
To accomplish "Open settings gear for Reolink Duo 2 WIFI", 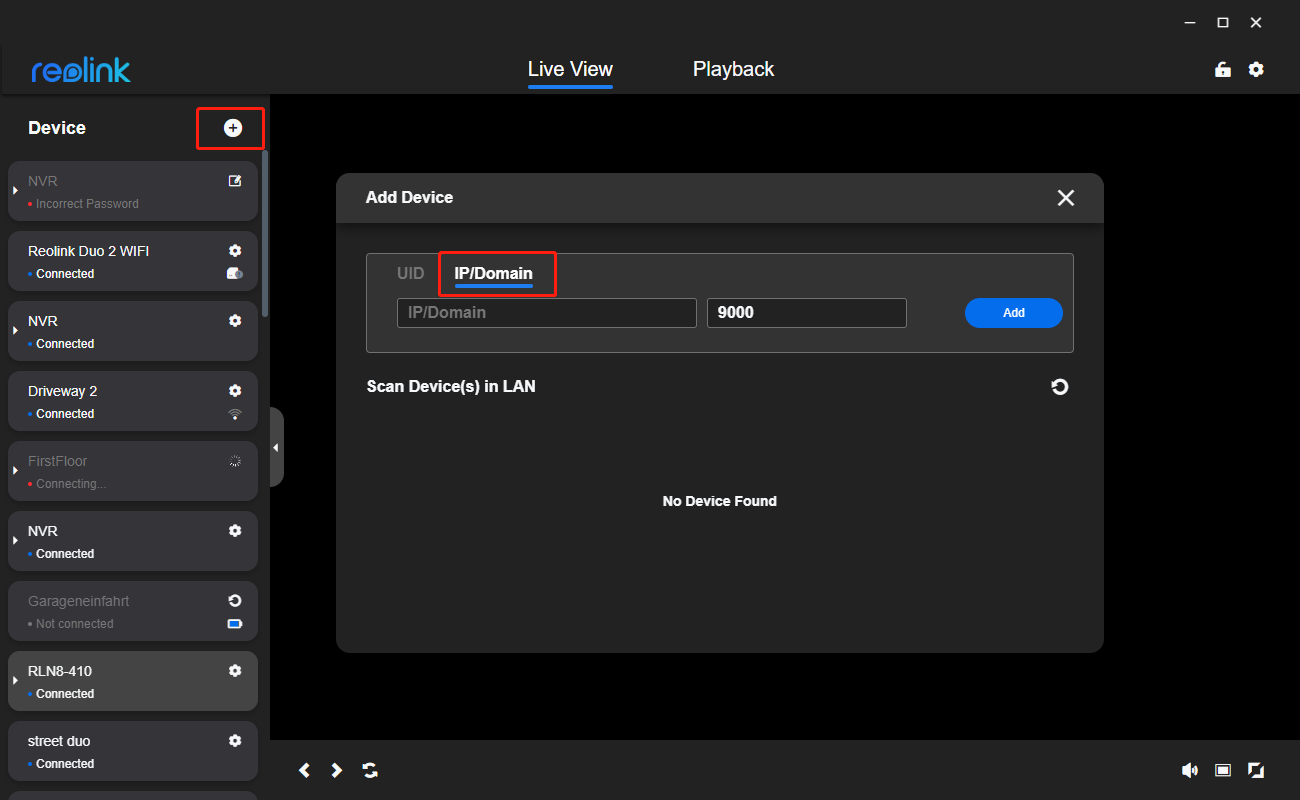I will point(235,251).
